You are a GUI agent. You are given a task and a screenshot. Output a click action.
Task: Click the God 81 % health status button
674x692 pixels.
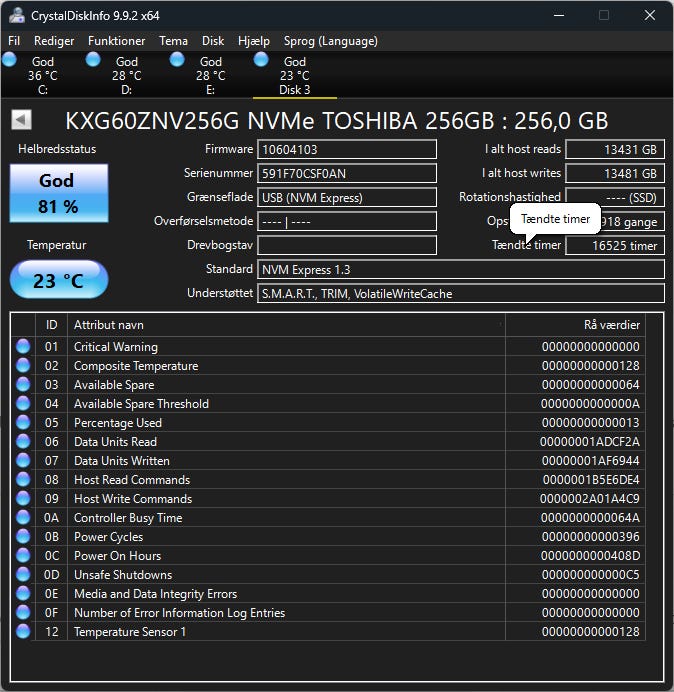(59, 193)
